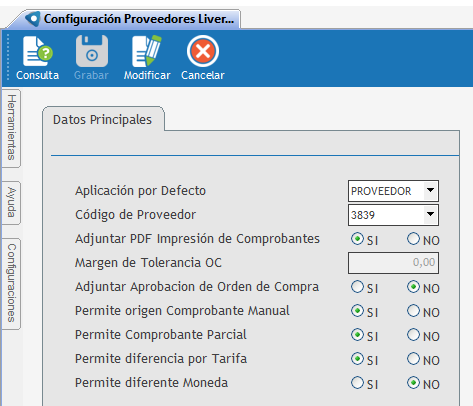Click the Permite diferencia por Tarifa label
The height and width of the screenshot is (406, 473).
[x=161, y=359]
